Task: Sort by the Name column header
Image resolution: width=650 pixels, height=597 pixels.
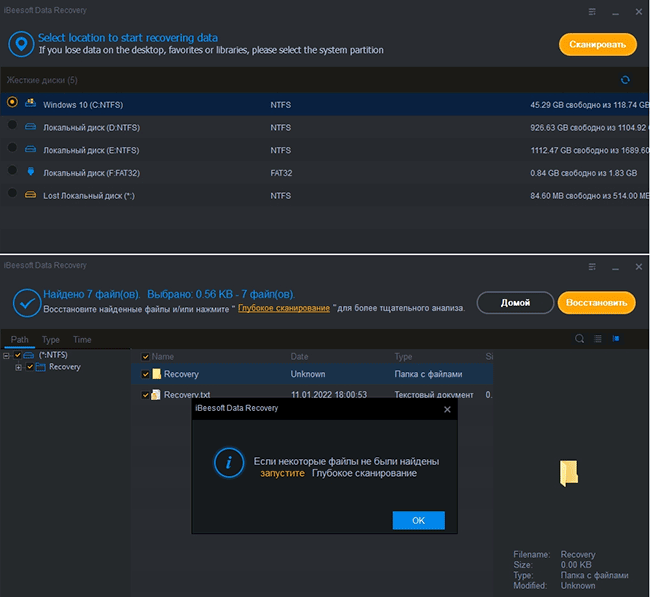Action: tap(162, 357)
